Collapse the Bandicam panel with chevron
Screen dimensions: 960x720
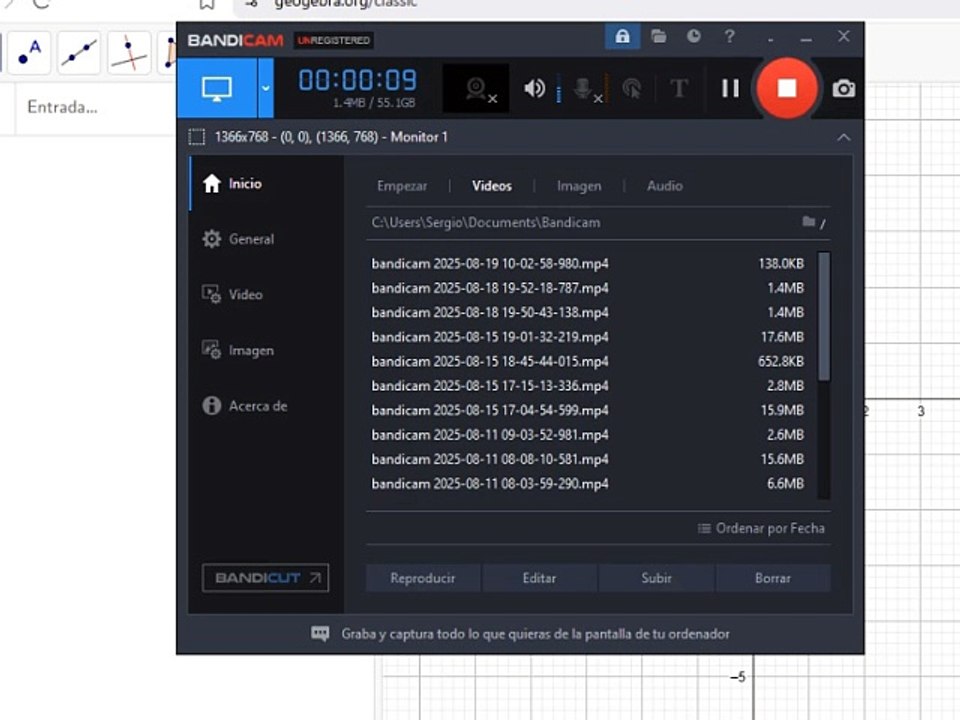tap(844, 137)
